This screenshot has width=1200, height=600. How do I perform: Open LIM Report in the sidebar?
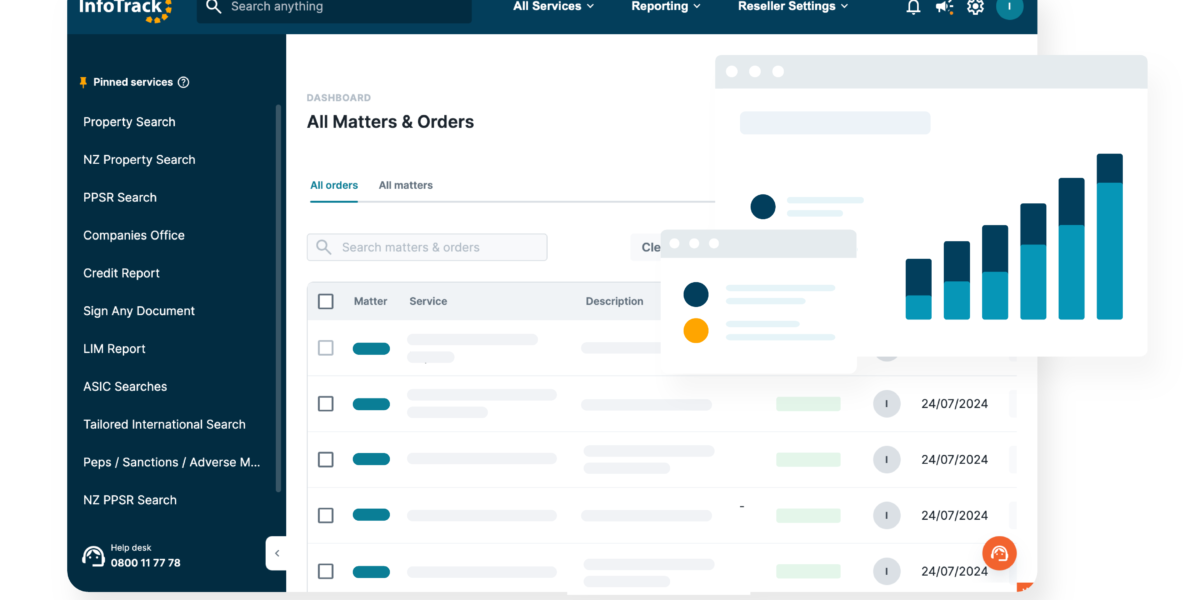(114, 349)
